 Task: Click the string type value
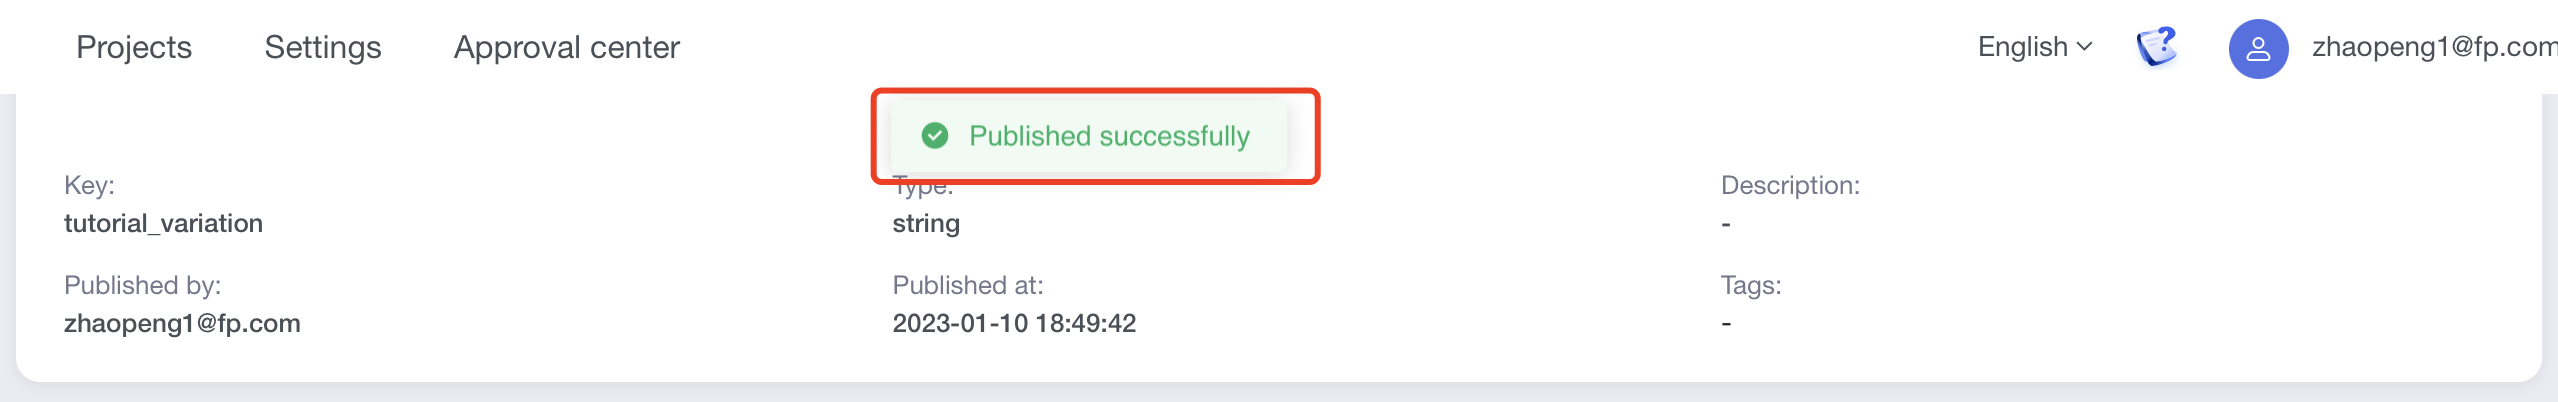pos(926,223)
